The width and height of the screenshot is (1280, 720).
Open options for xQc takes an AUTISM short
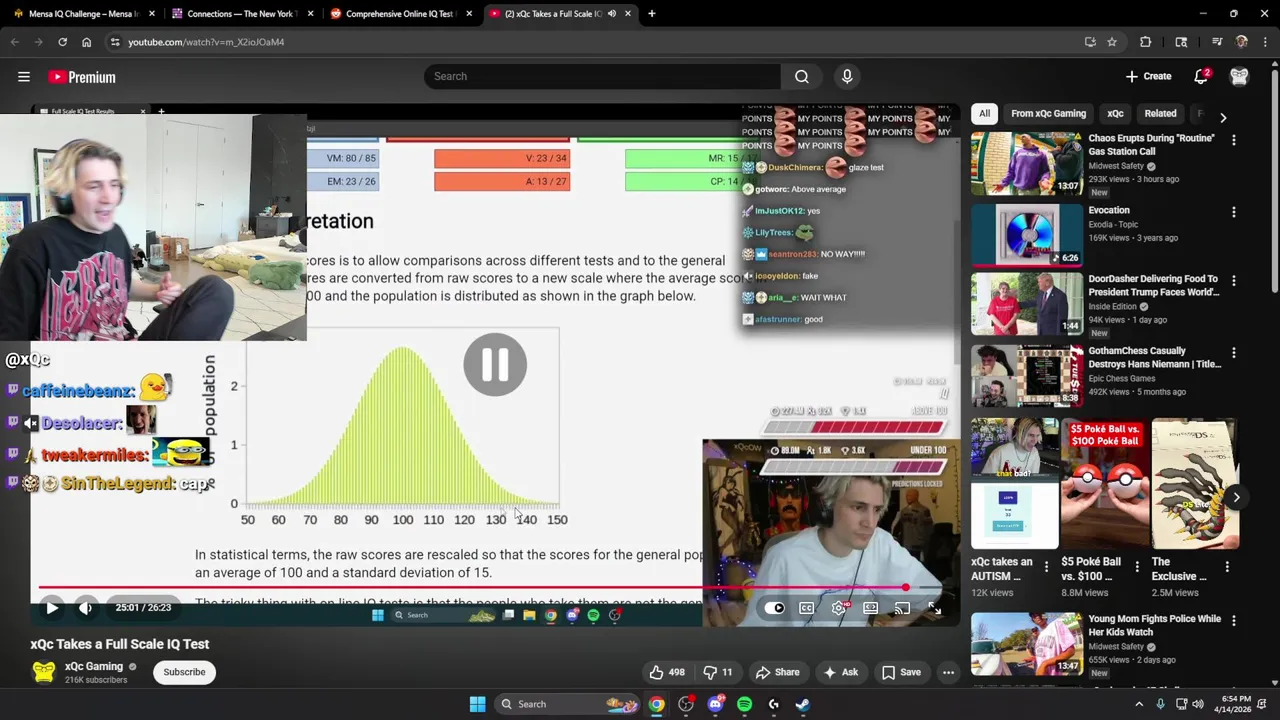(x=1046, y=566)
